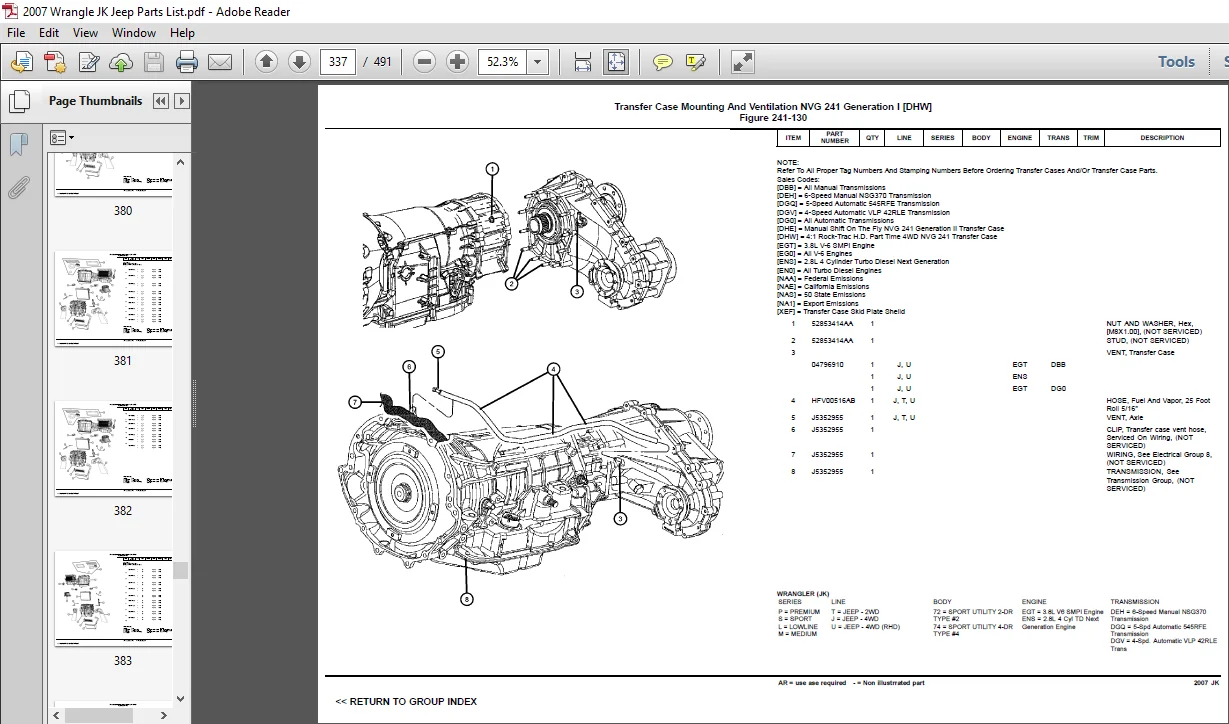Click the Save floppy disk icon

(153, 62)
